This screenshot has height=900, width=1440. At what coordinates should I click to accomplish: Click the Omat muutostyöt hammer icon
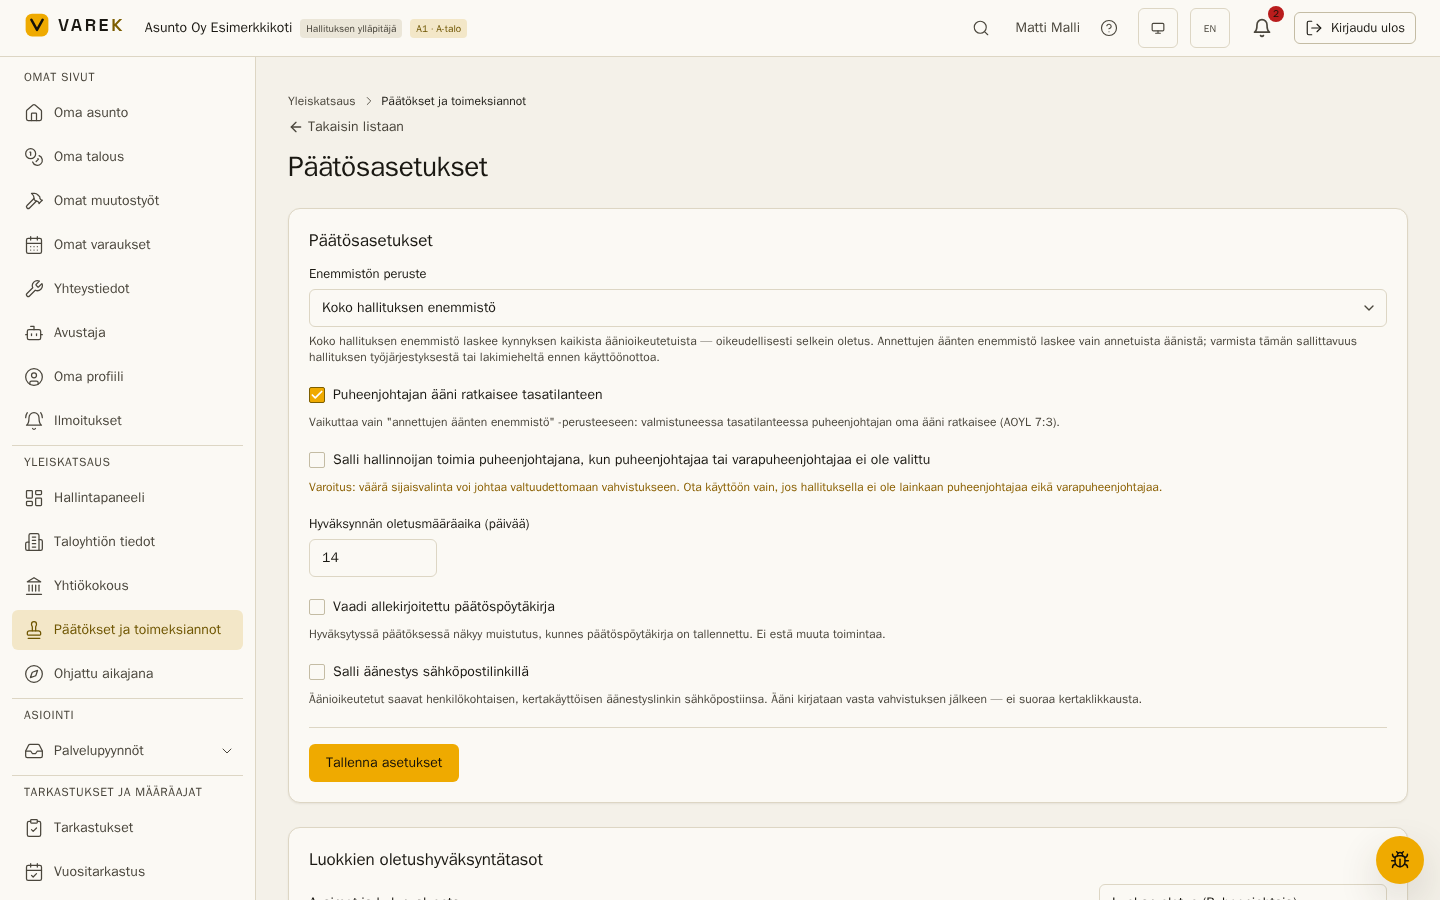34,201
